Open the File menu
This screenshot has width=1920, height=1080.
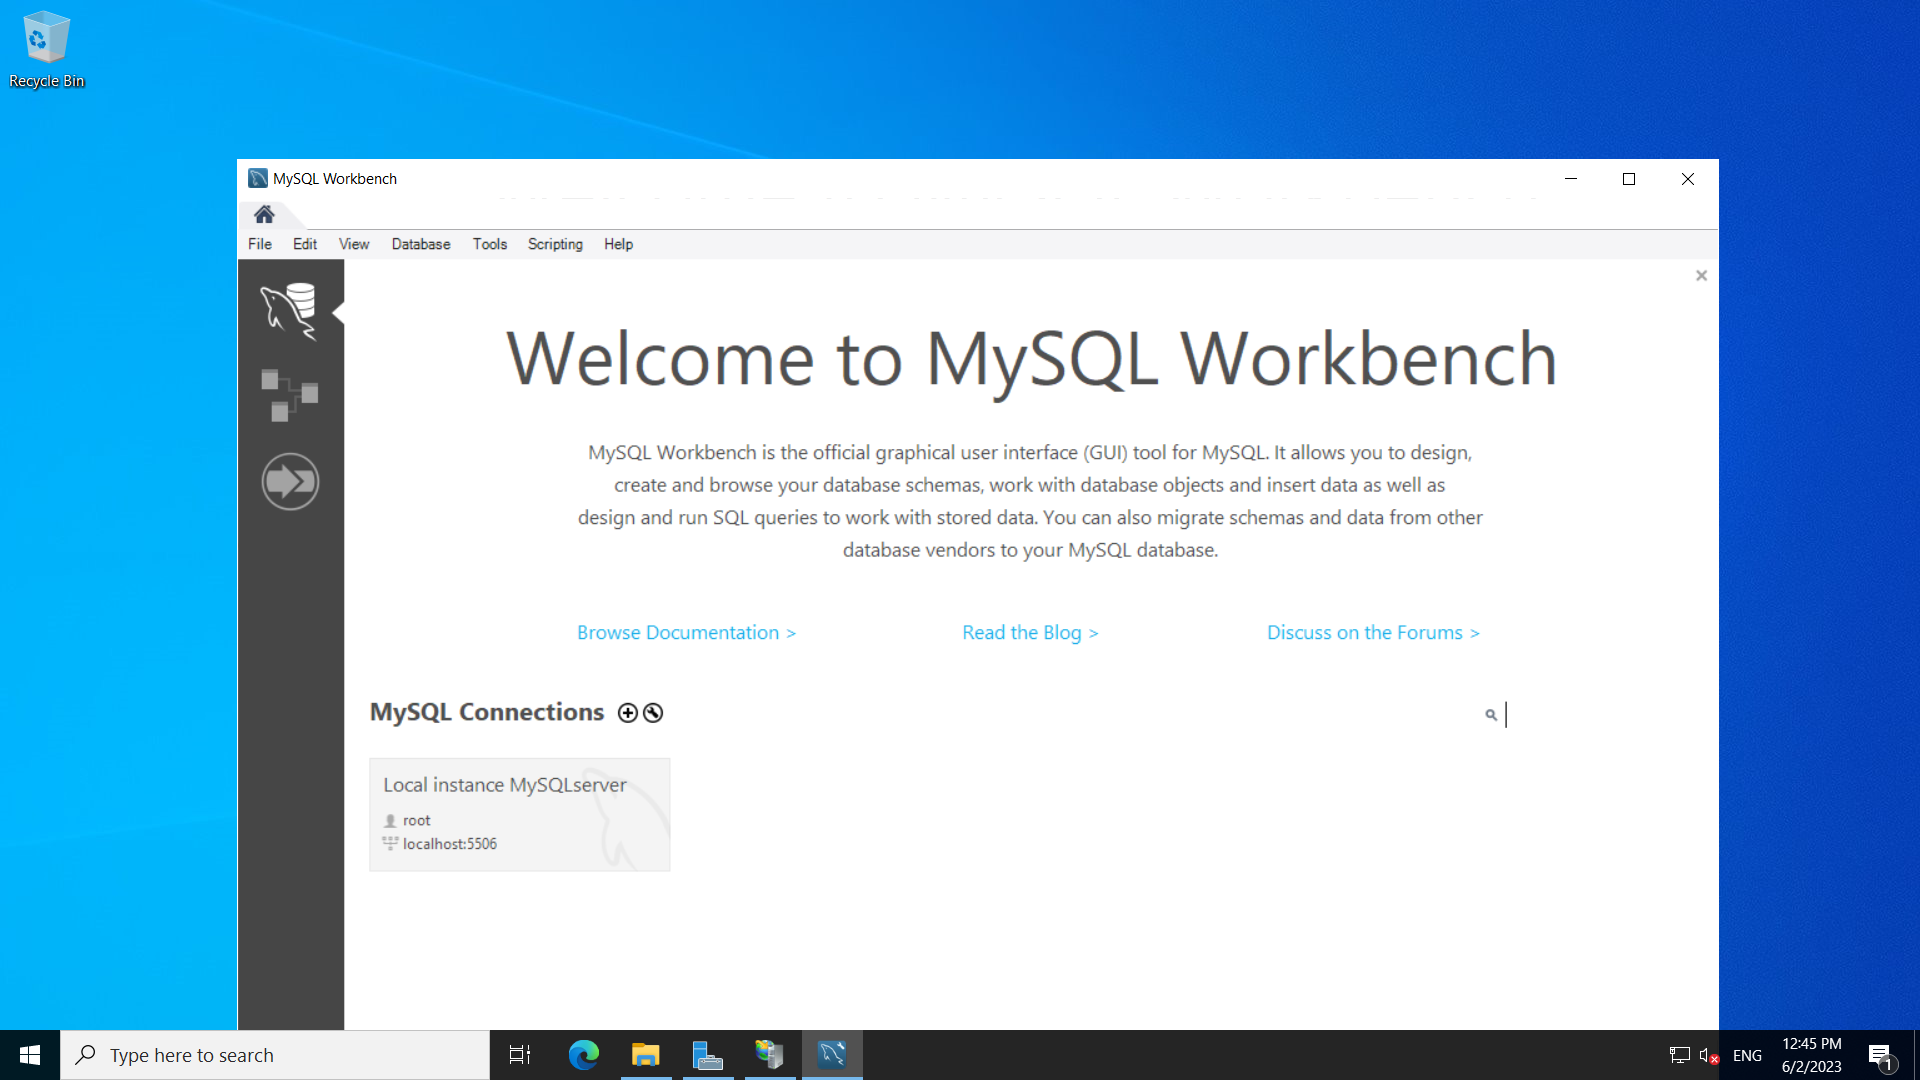click(259, 244)
